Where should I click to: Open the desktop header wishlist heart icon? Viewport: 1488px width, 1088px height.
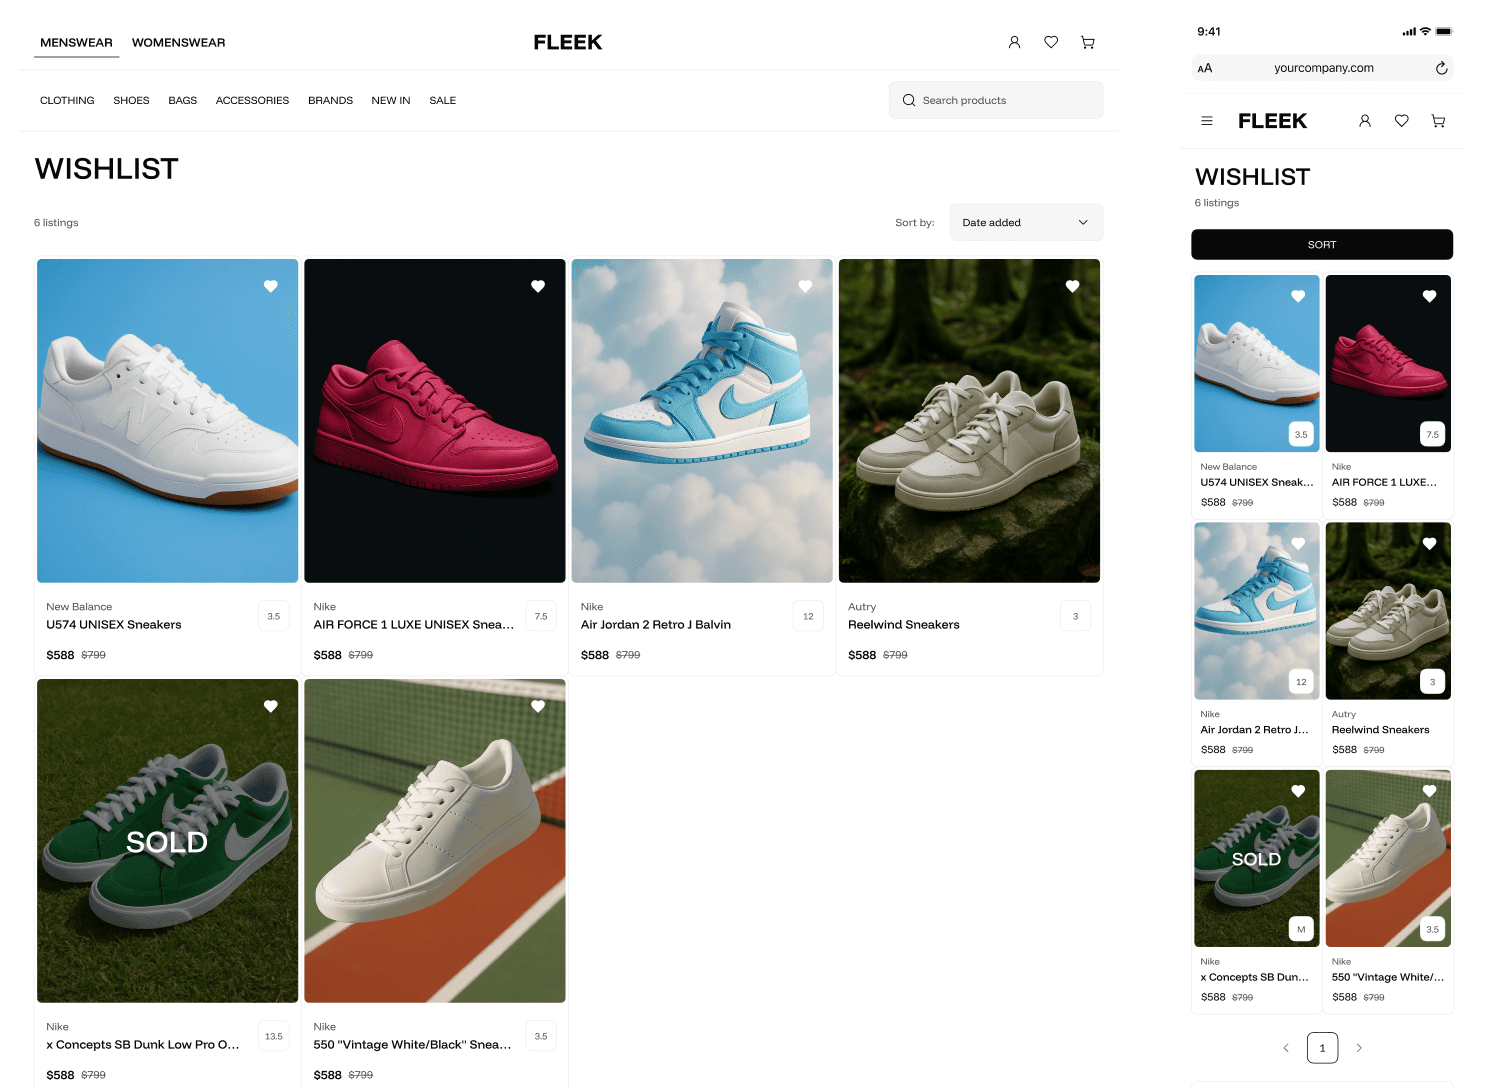1051,42
